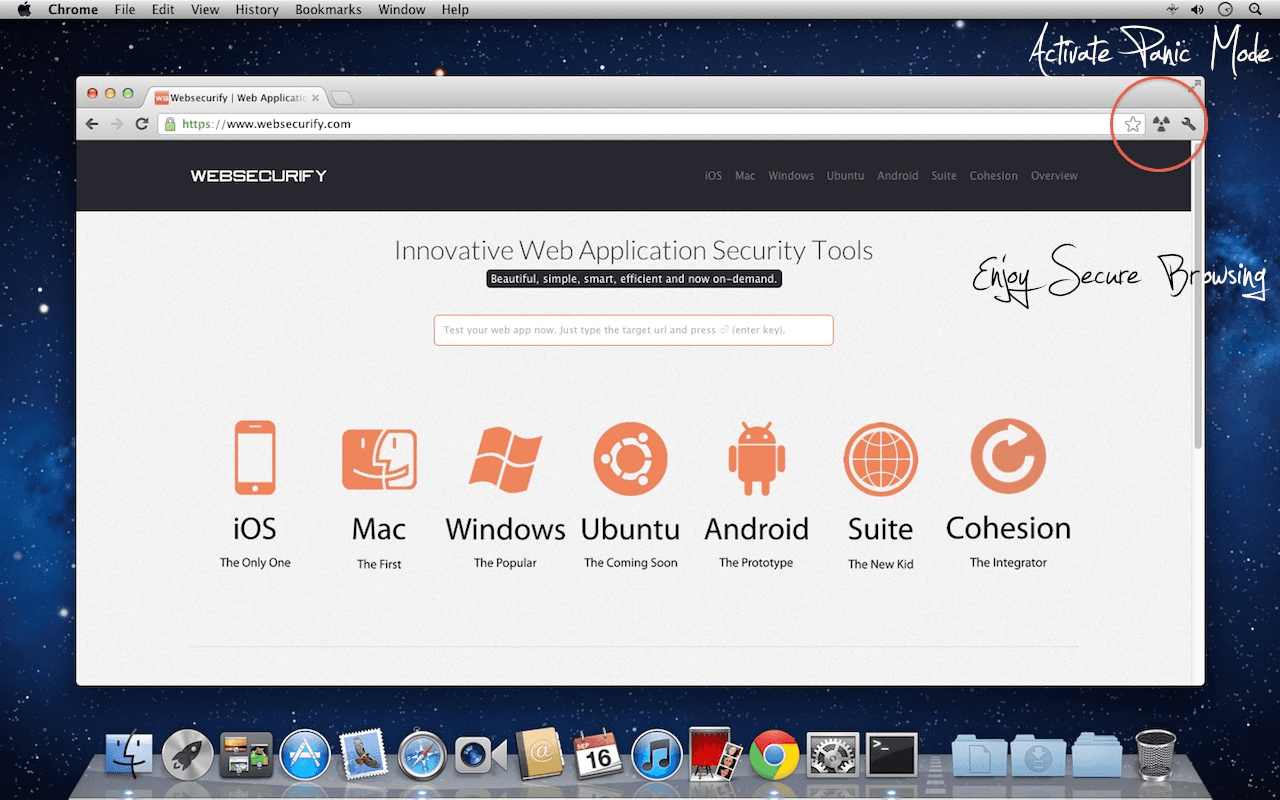
Task: Click 'The Coming Soon' under Ubuntu
Action: point(631,563)
